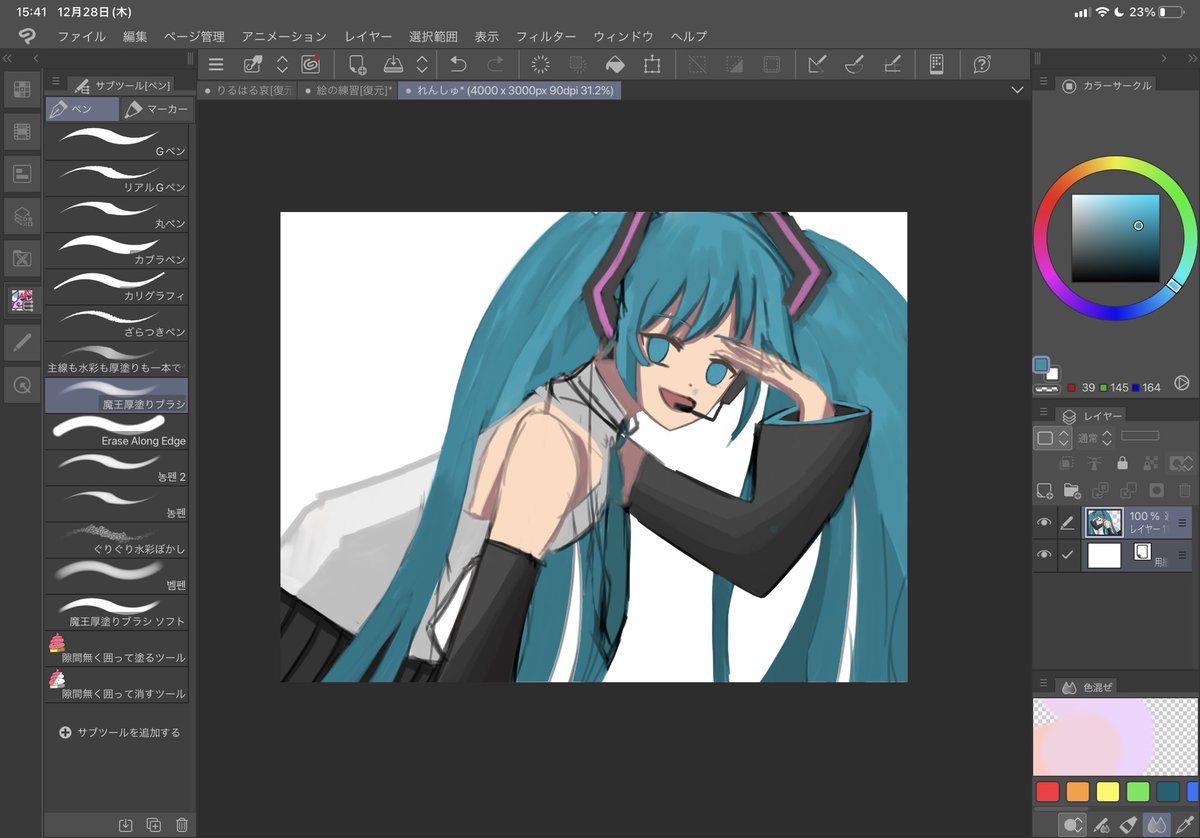Choose the カリグラフィ brush

pos(117,285)
